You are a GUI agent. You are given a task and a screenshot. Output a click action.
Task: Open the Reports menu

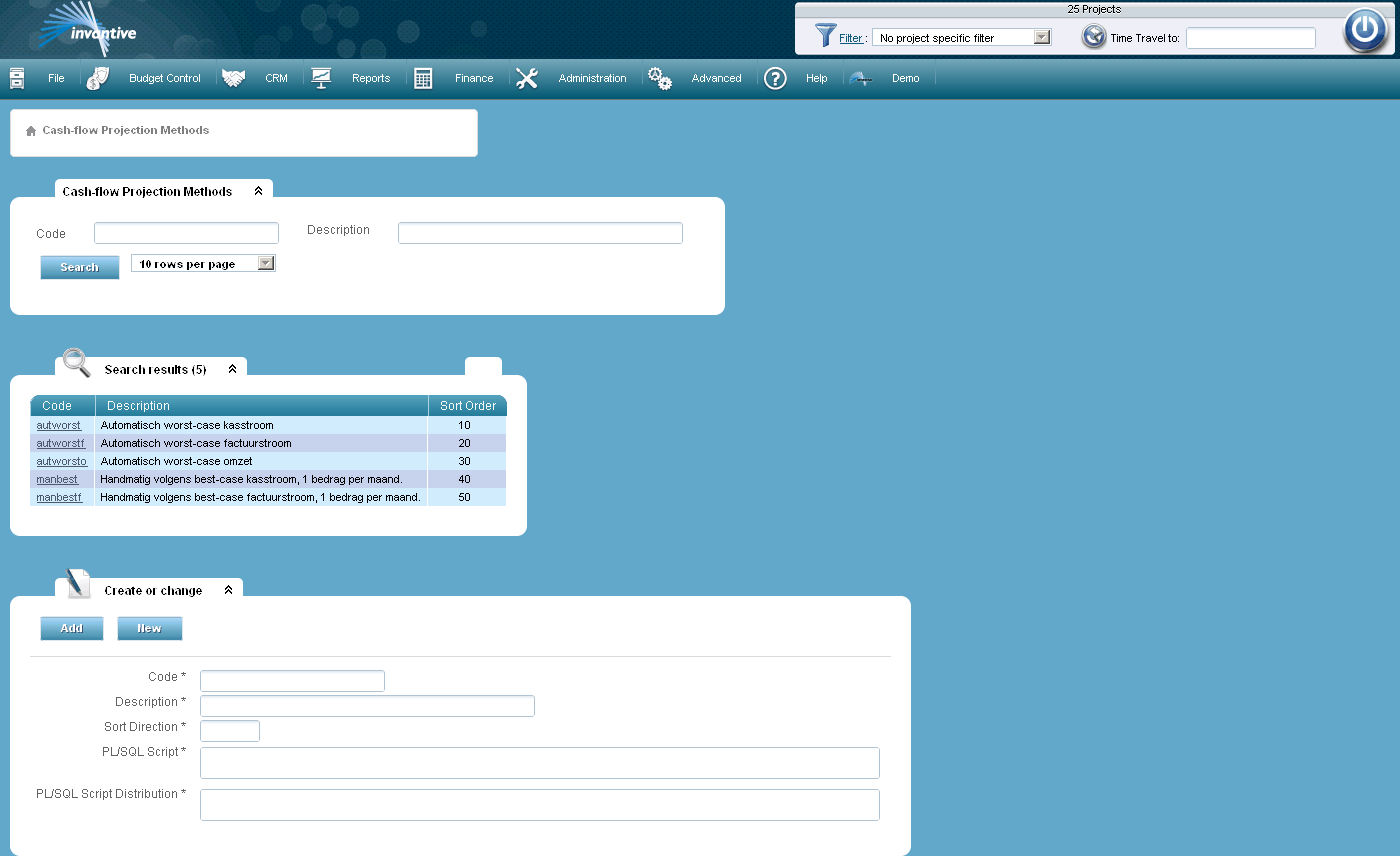coord(370,78)
